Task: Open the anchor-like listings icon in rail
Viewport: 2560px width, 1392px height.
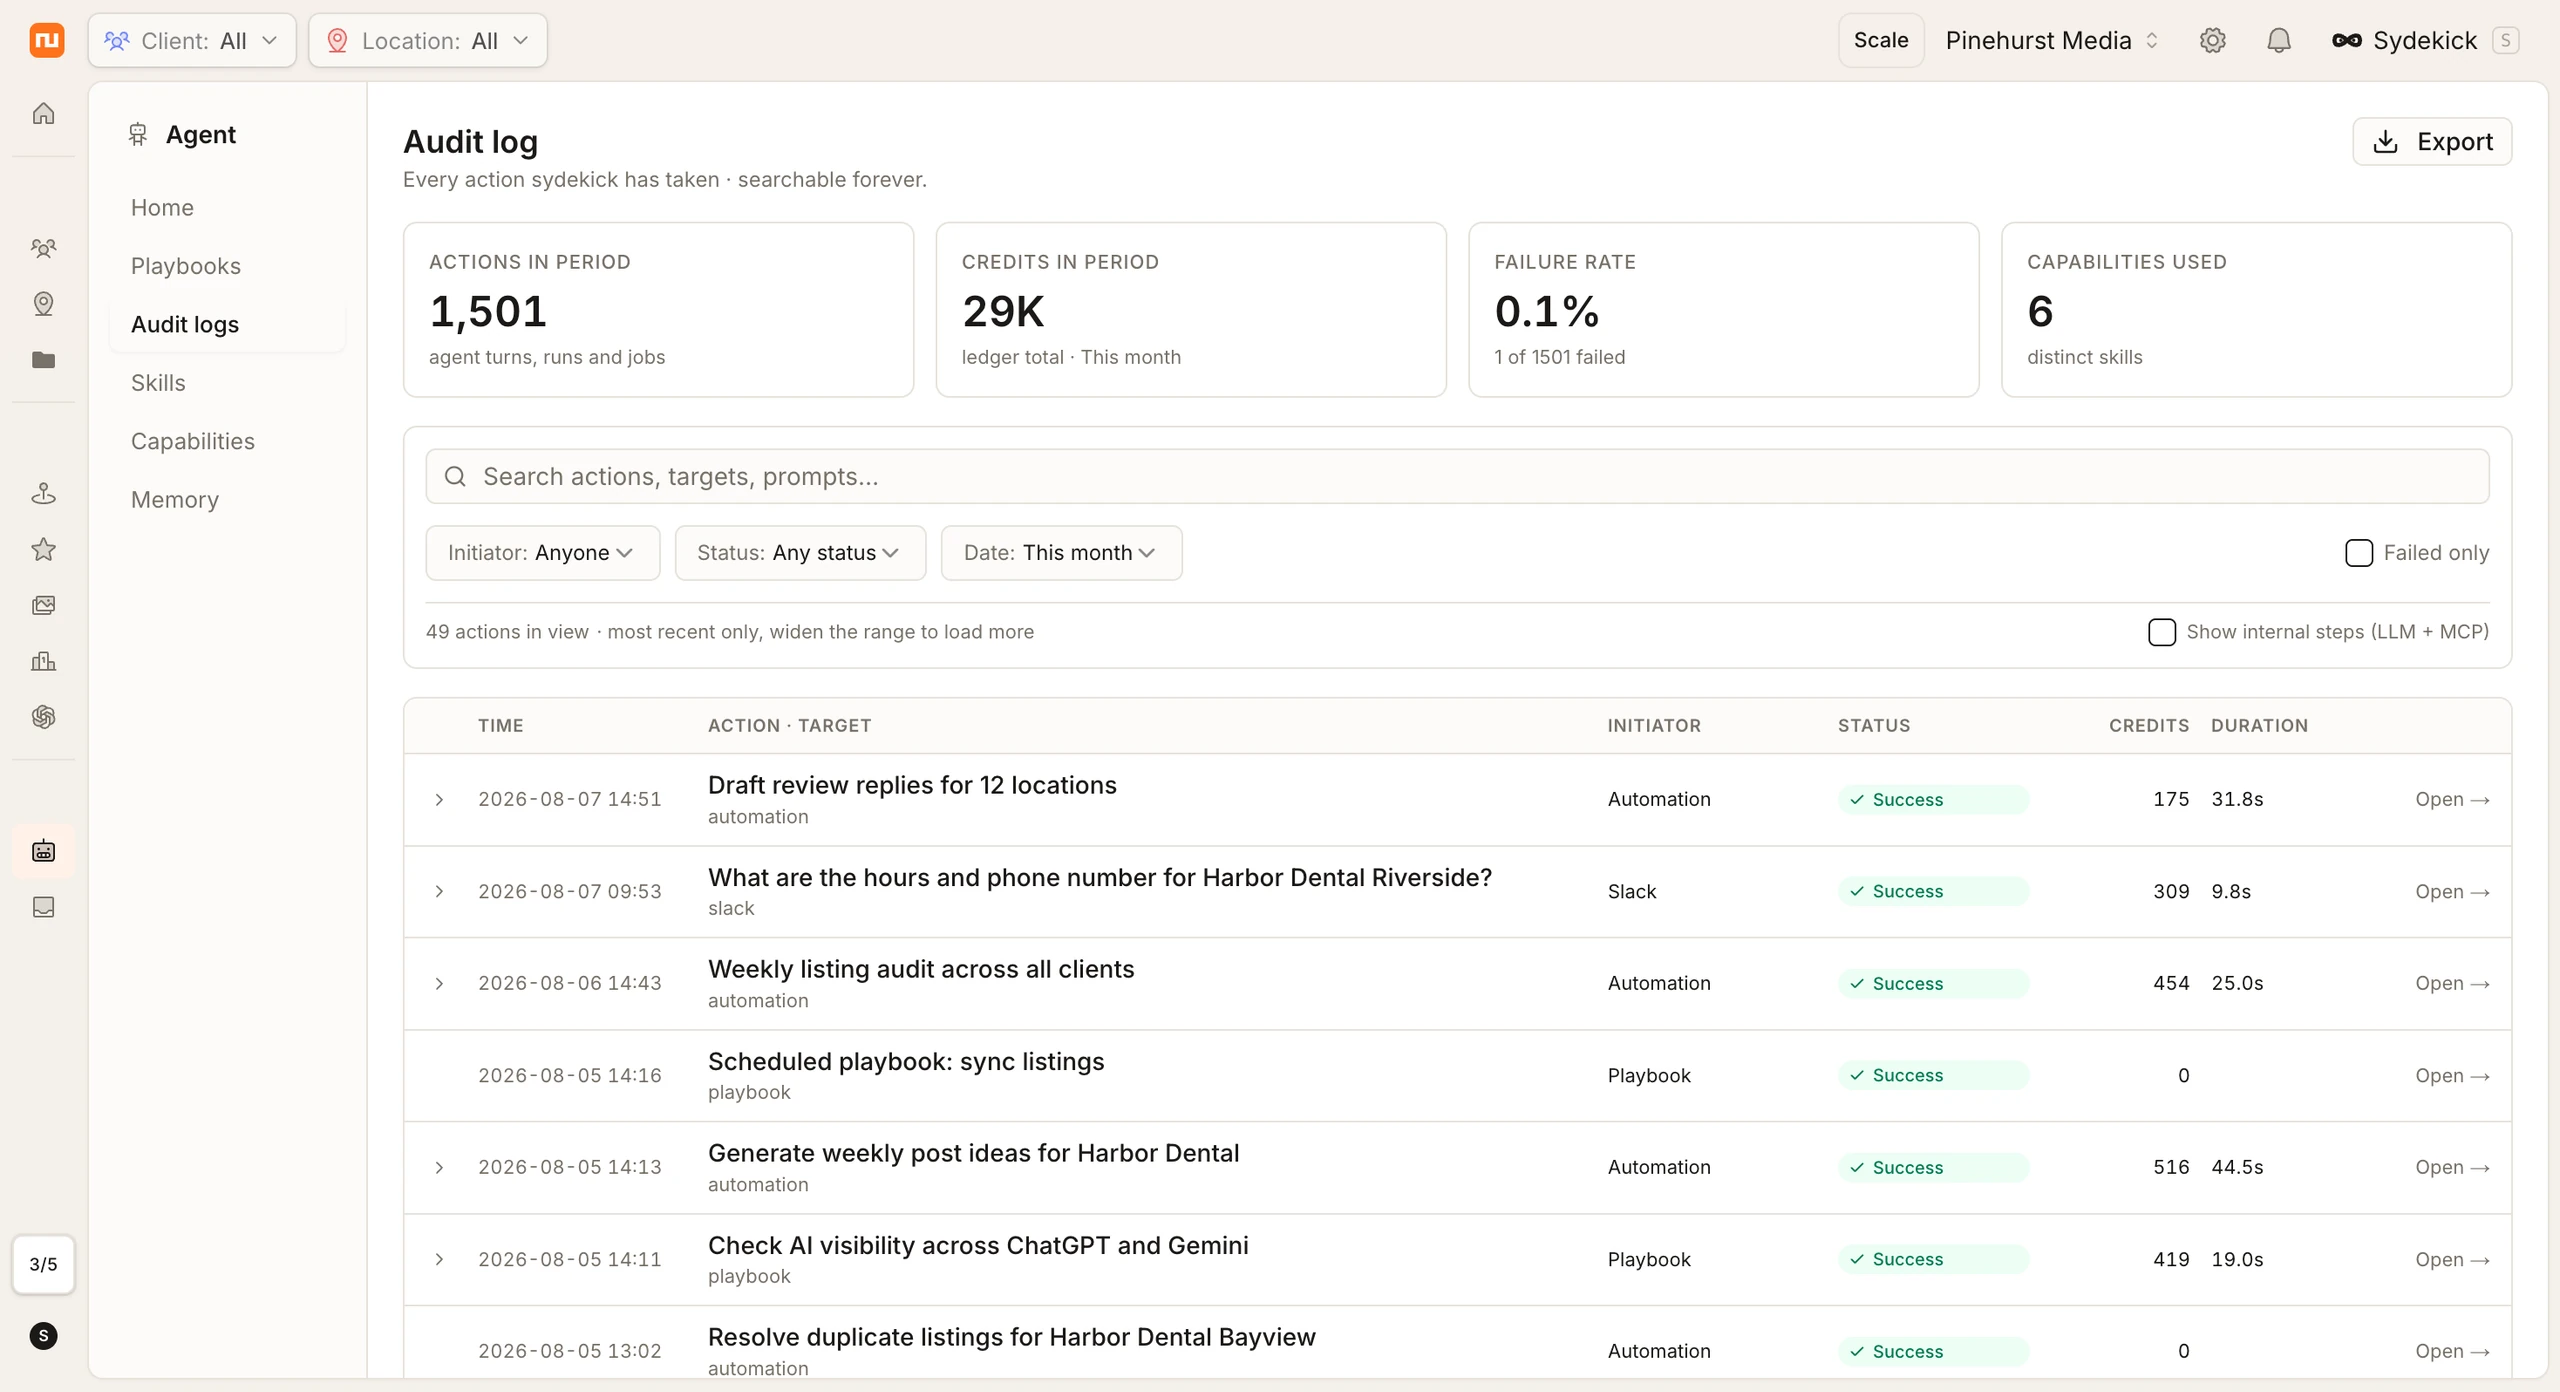Action: [x=43, y=493]
